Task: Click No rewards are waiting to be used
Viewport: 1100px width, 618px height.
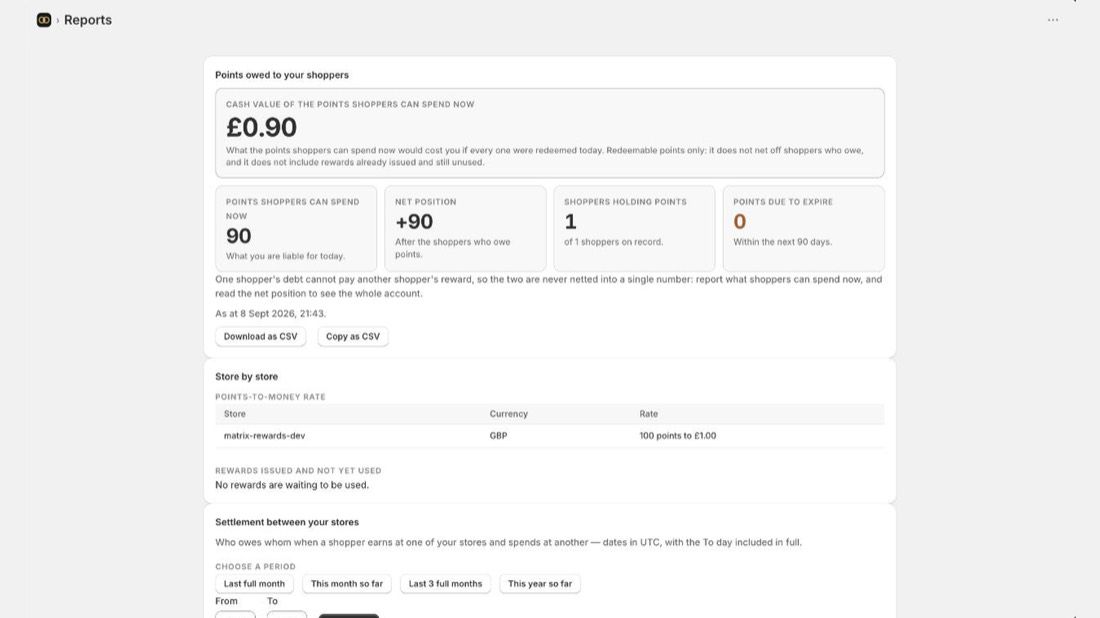Action: click(x=292, y=485)
